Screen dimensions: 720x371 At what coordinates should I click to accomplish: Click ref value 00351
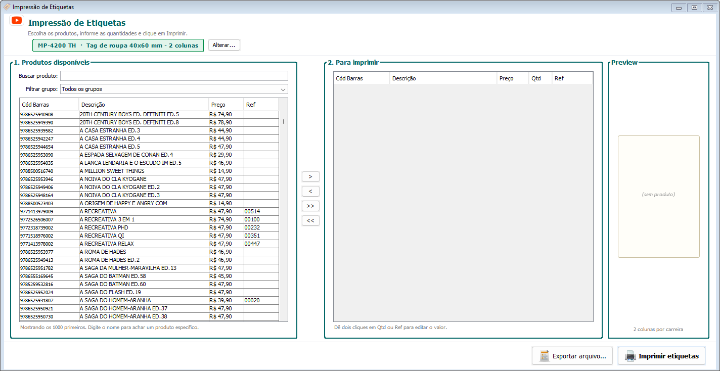click(253, 236)
